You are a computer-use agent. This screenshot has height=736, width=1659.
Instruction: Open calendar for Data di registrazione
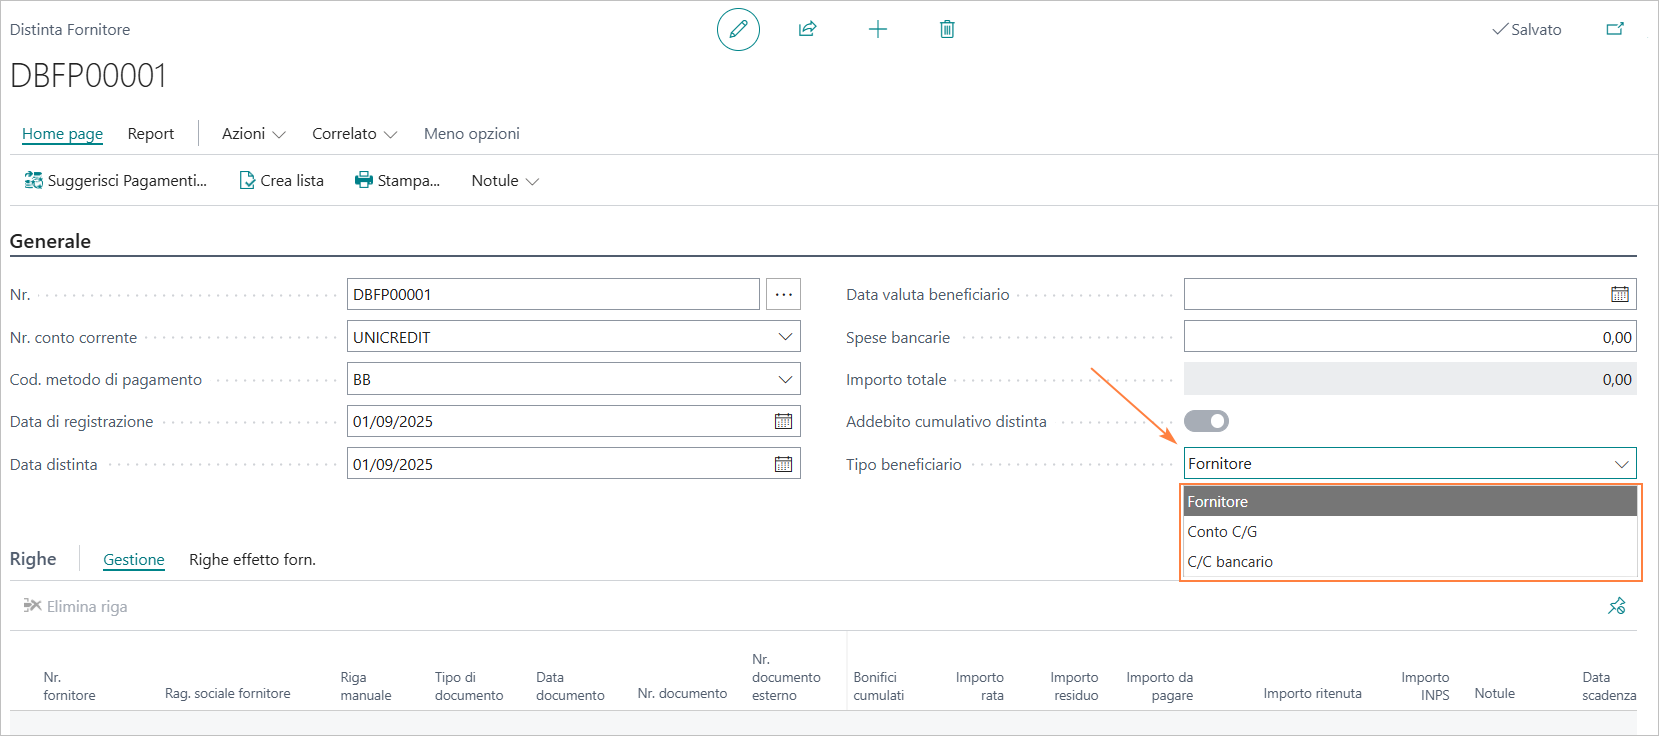(x=783, y=422)
